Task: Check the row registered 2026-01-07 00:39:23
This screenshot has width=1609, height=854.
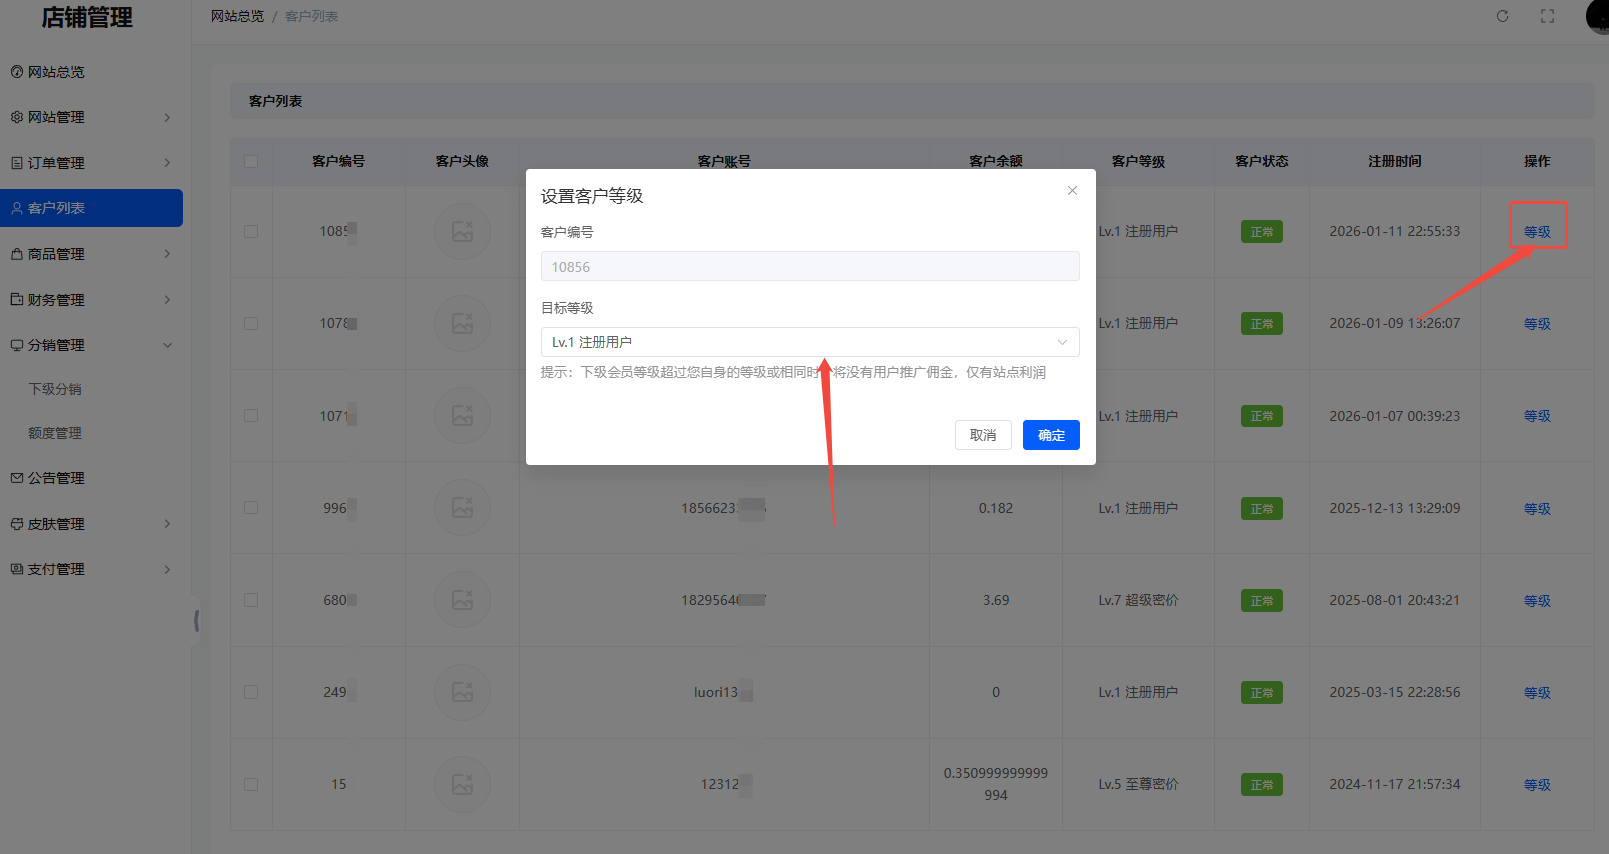Action: click(251, 415)
